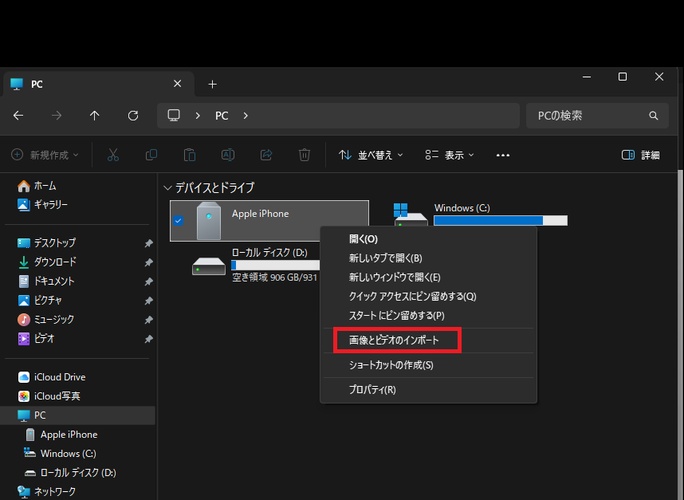Click the Up arrow navigation button
The image size is (684, 500).
pyautogui.click(x=95, y=116)
